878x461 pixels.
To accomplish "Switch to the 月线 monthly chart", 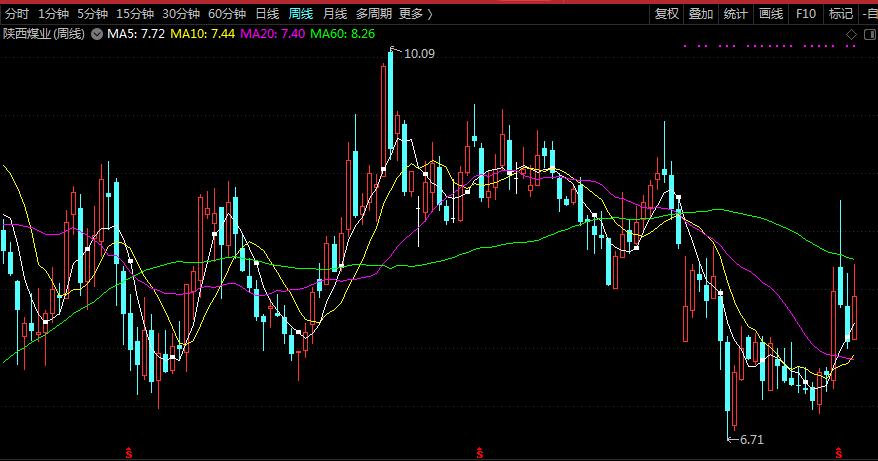I will click(x=335, y=14).
